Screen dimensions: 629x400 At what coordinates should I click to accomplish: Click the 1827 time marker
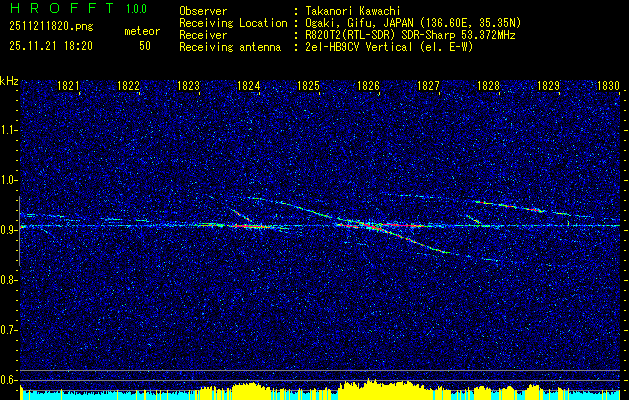point(428,86)
